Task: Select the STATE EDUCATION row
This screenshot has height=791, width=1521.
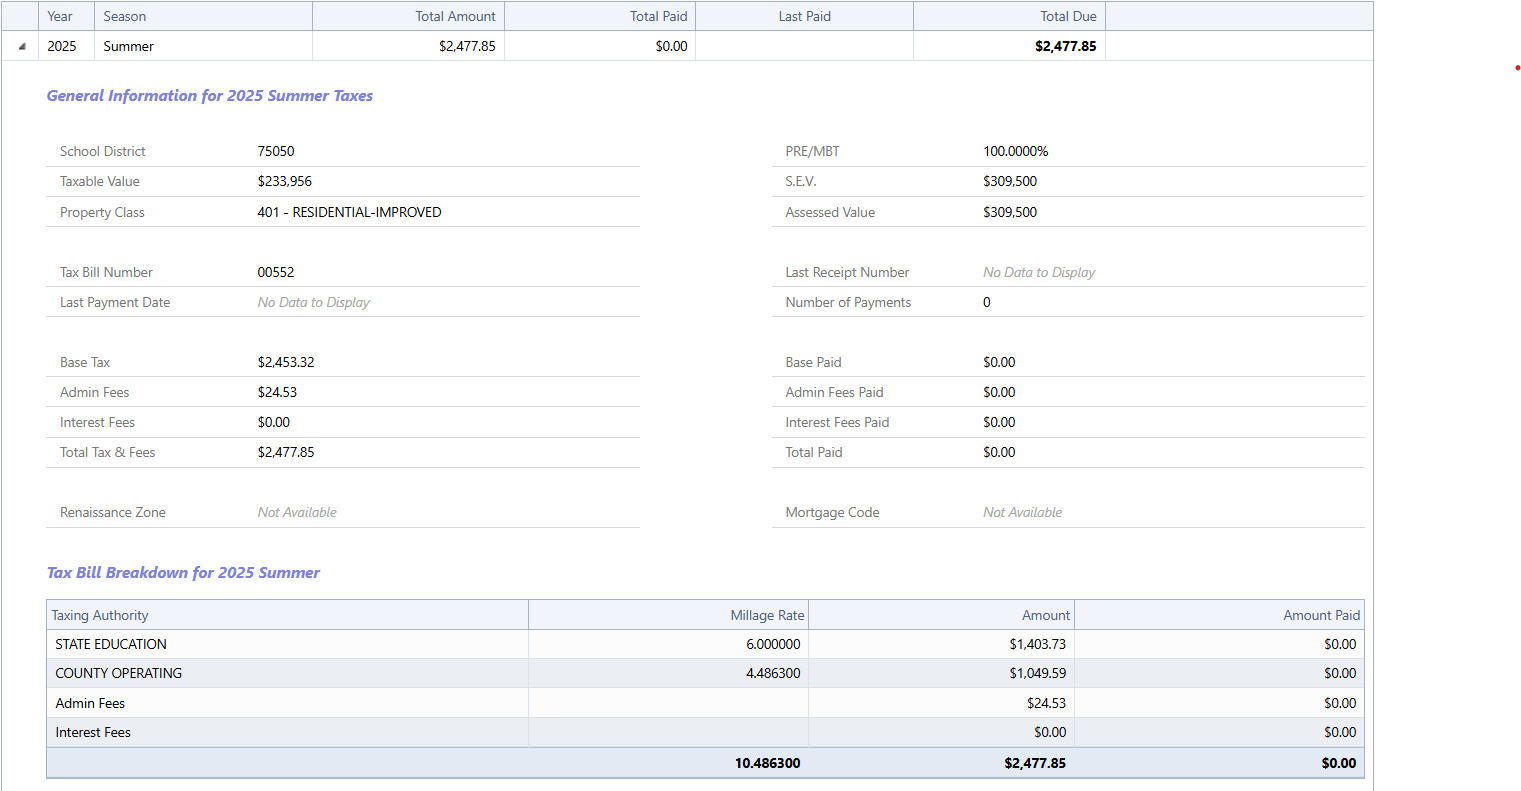Action: pos(111,644)
